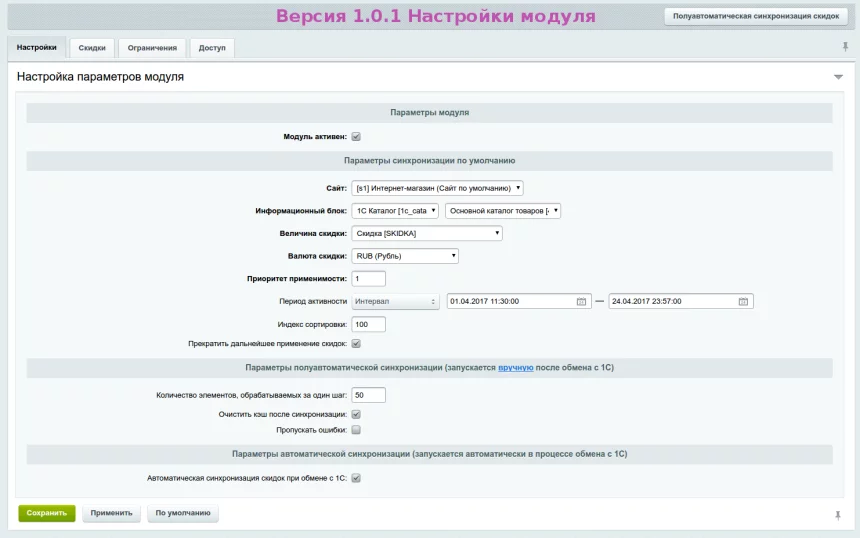
Task: Switch to the 'Скидки' tab
Action: [x=92, y=48]
